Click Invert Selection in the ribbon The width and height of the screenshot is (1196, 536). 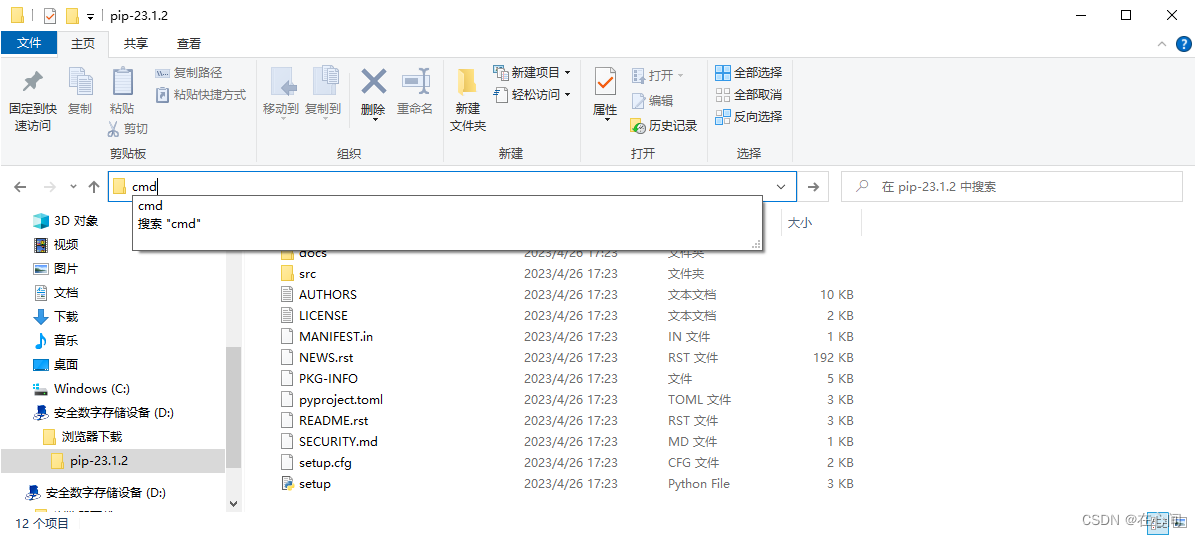pyautogui.click(x=748, y=117)
